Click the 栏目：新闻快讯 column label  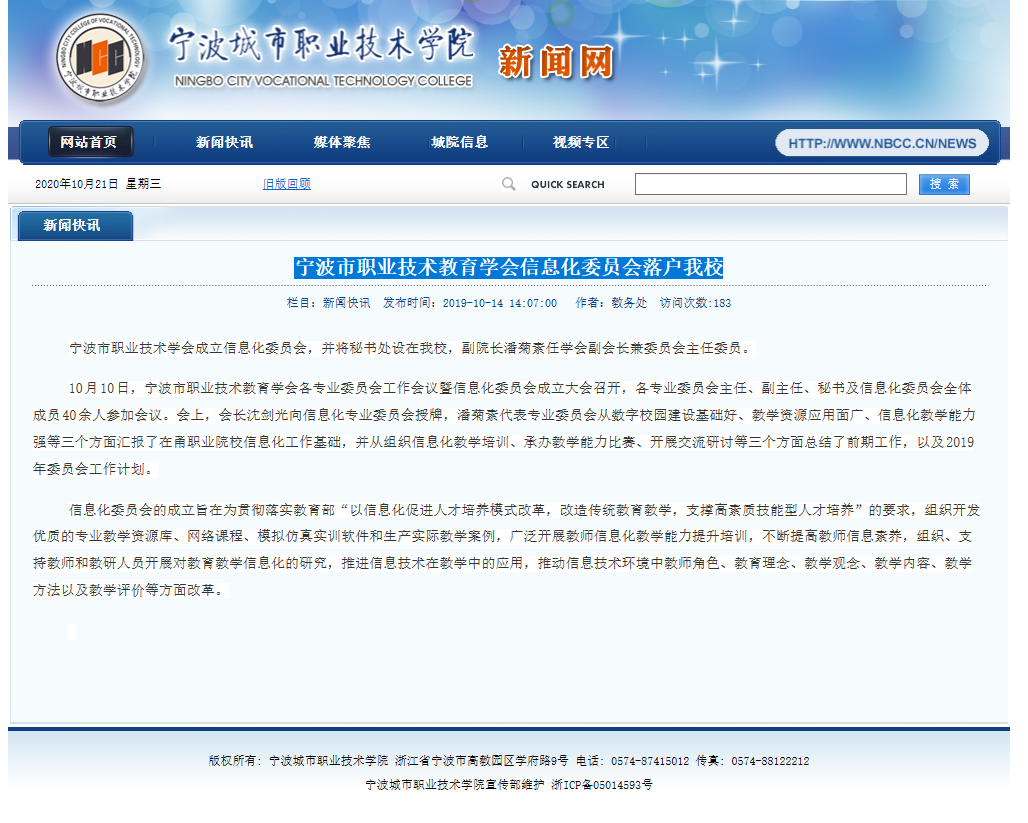click(328, 303)
